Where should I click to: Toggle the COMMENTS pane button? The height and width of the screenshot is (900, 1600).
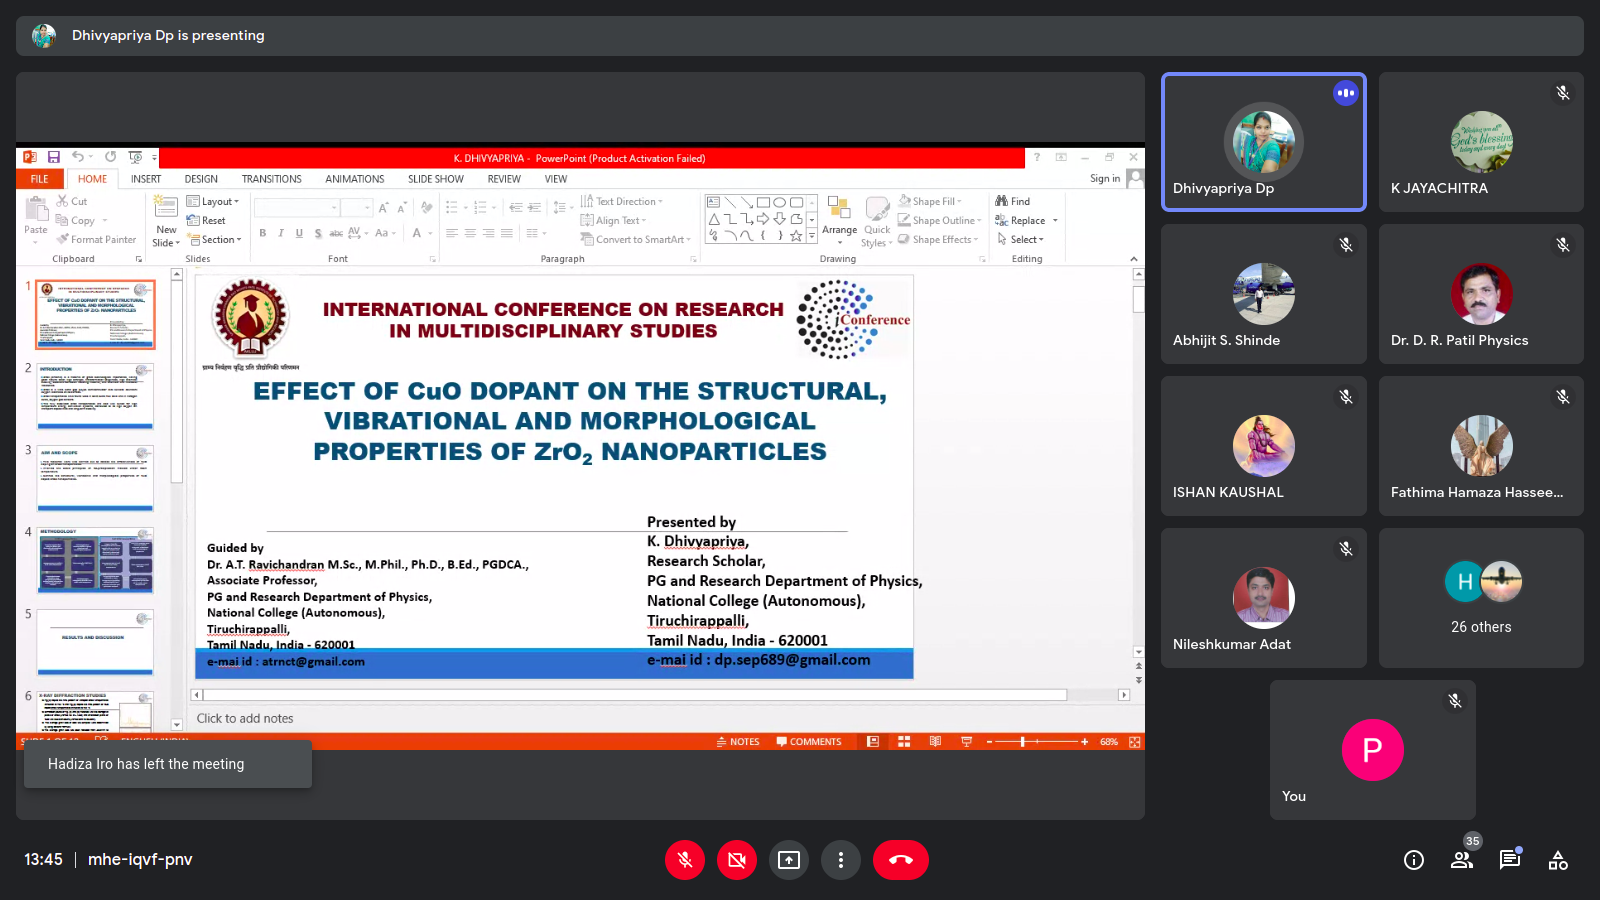[x=809, y=742]
